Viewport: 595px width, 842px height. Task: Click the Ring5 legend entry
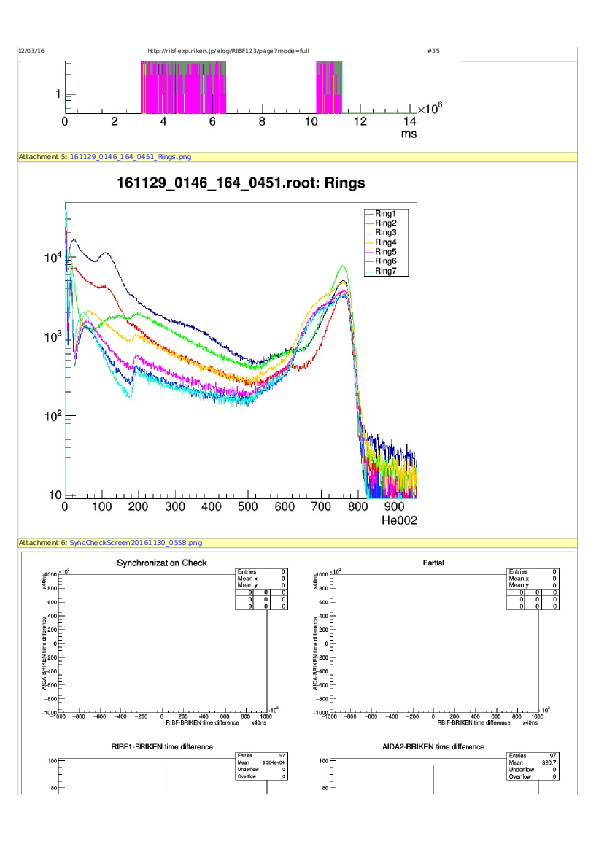point(386,251)
